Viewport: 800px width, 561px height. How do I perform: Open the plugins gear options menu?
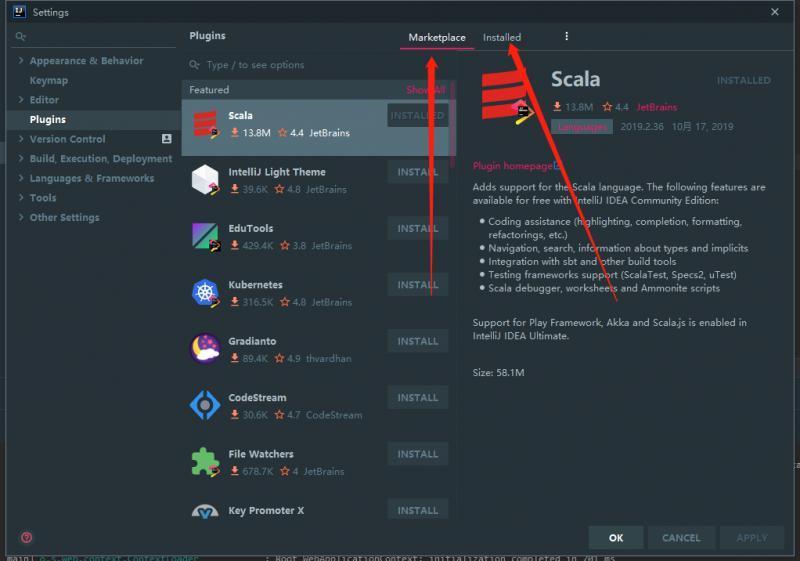(566, 36)
